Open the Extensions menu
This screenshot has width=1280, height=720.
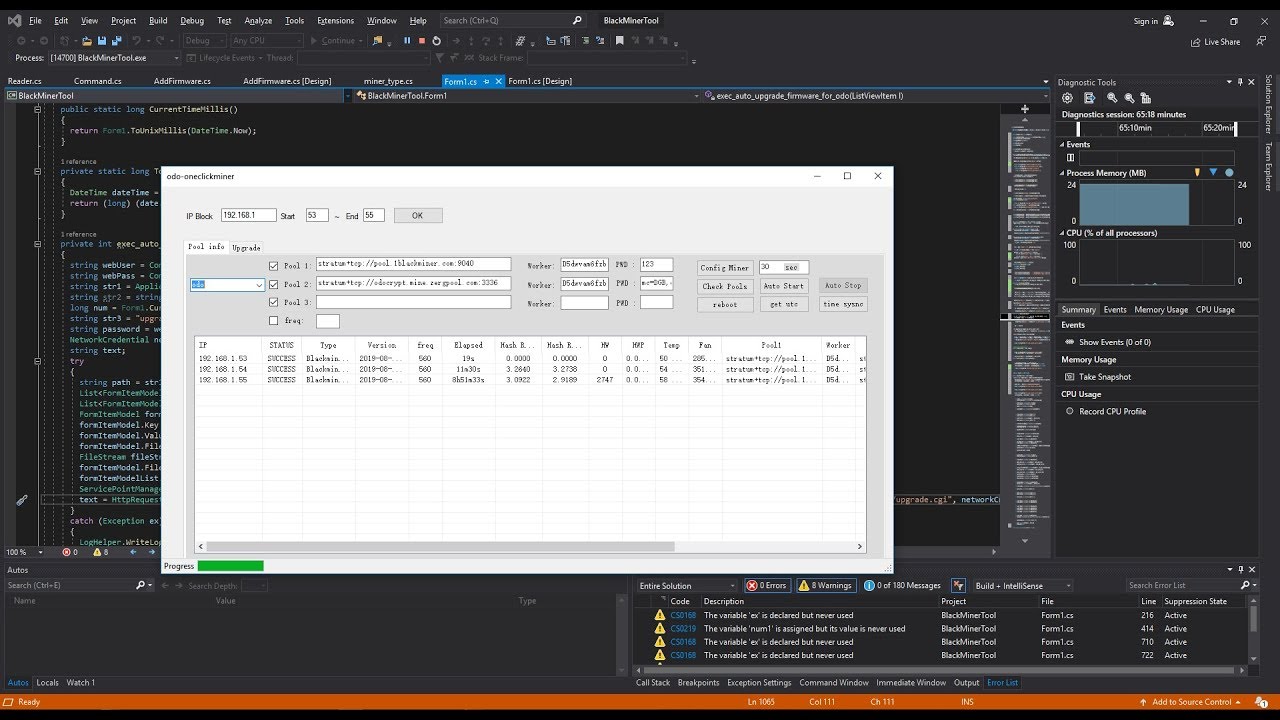point(335,20)
